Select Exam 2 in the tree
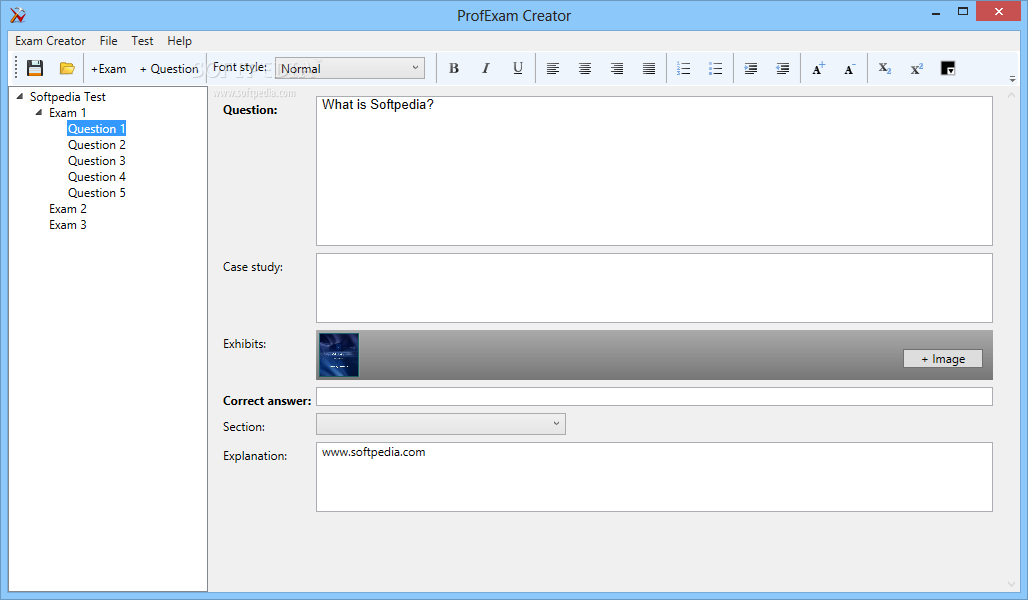1028x600 pixels. tap(68, 209)
